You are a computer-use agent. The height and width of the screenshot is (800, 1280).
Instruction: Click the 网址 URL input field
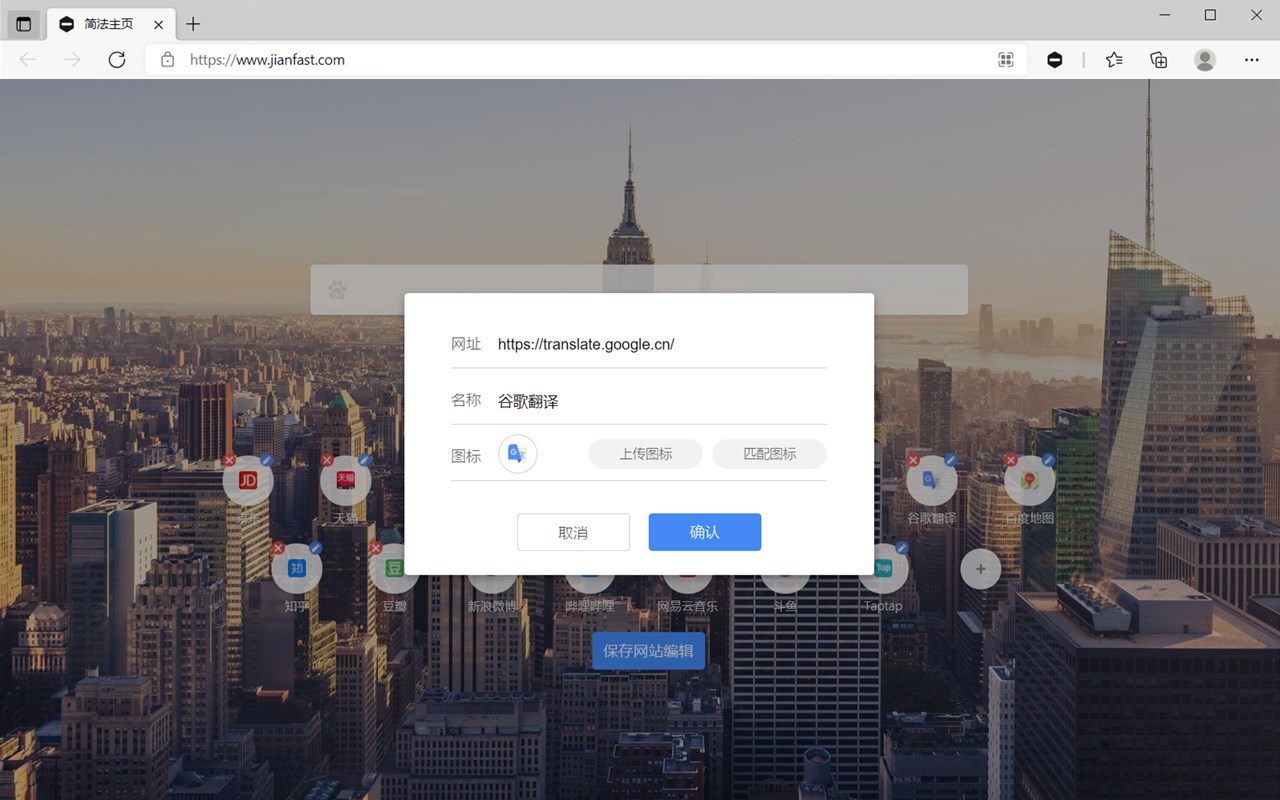(x=661, y=344)
